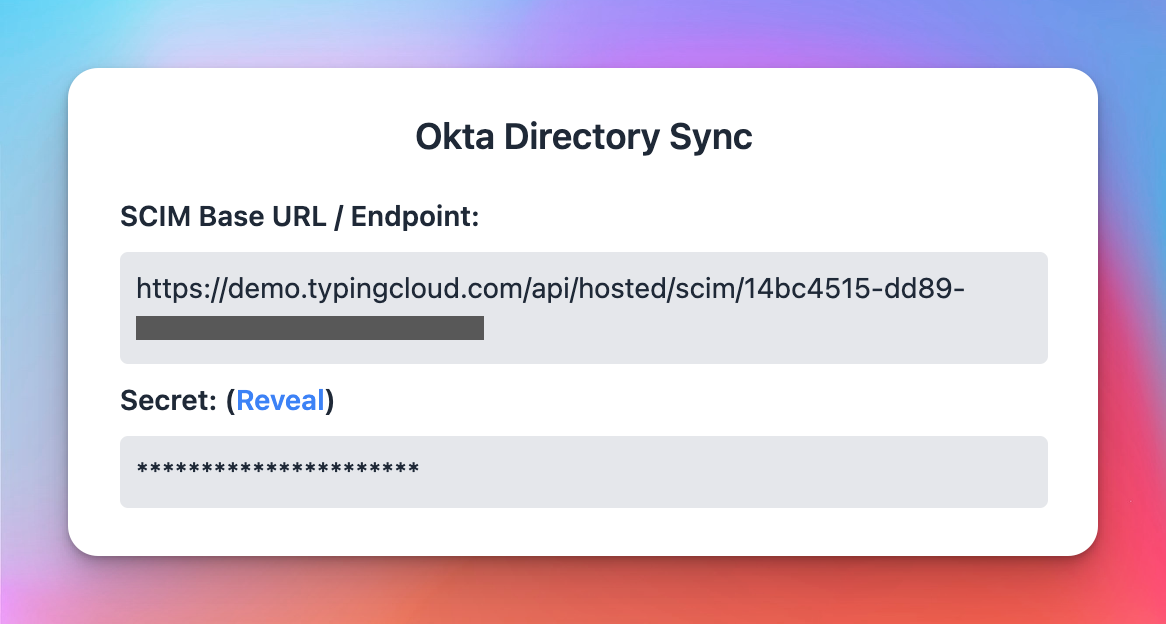Click the word Directory in the title
This screenshot has height=624, width=1166.
click(582, 138)
